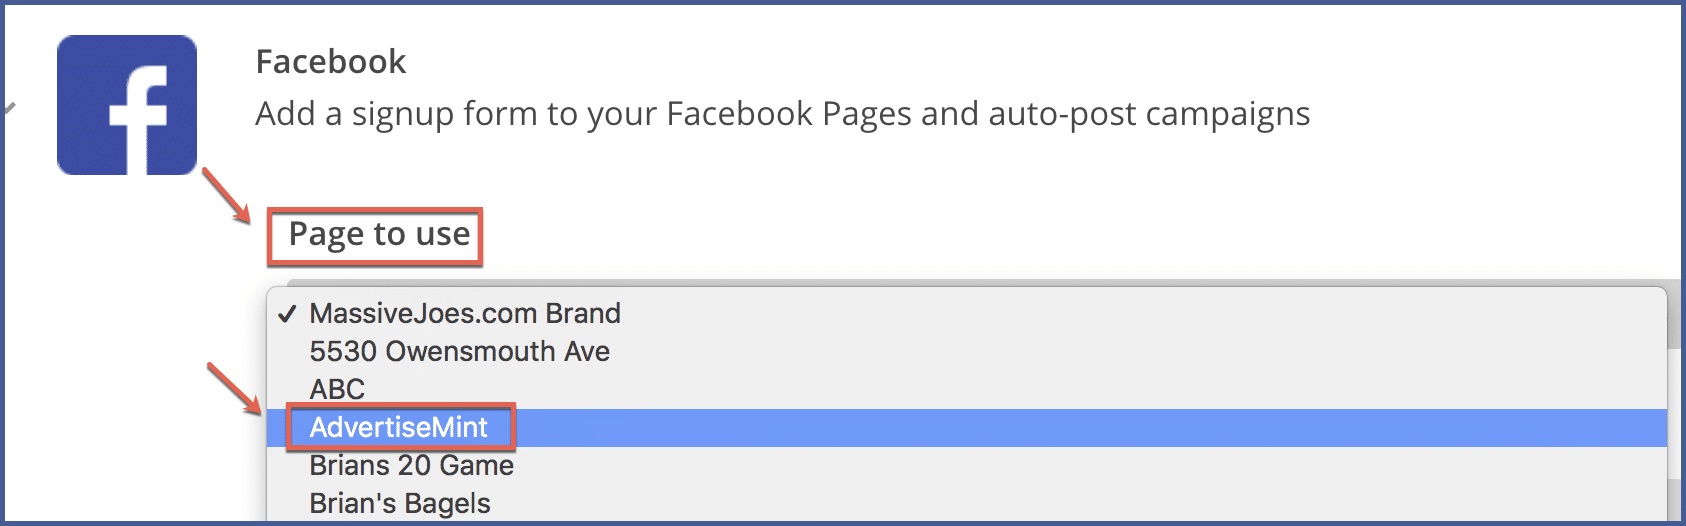Viewport: 1686px width, 526px height.
Task: Click the red box around Page to use
Action: pos(375,237)
